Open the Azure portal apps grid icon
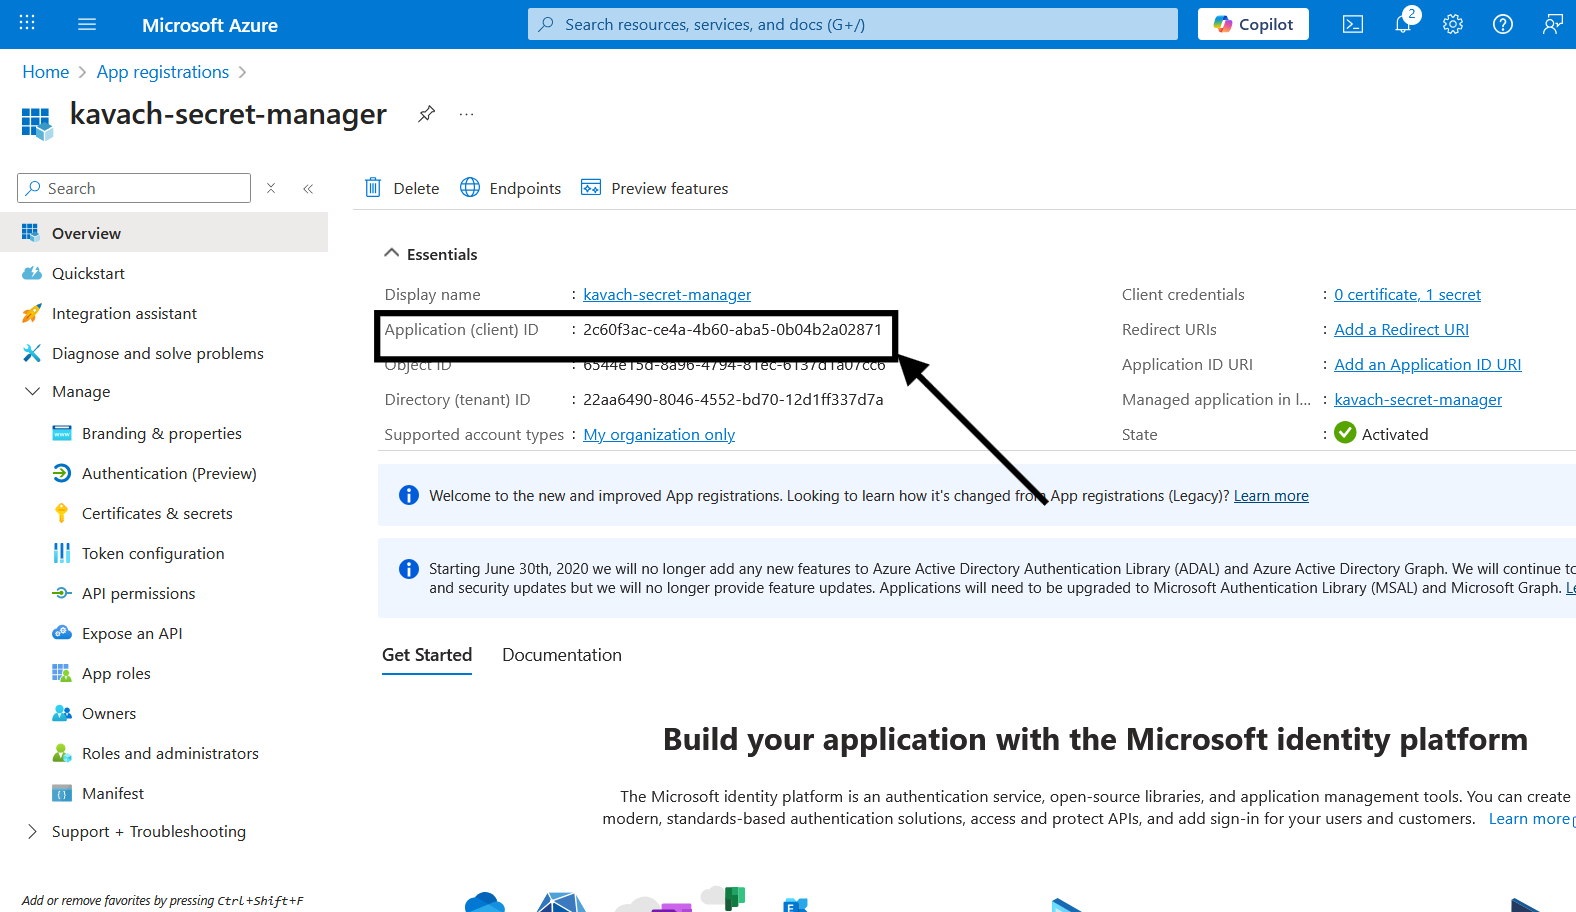The height and width of the screenshot is (912, 1576). coord(27,23)
